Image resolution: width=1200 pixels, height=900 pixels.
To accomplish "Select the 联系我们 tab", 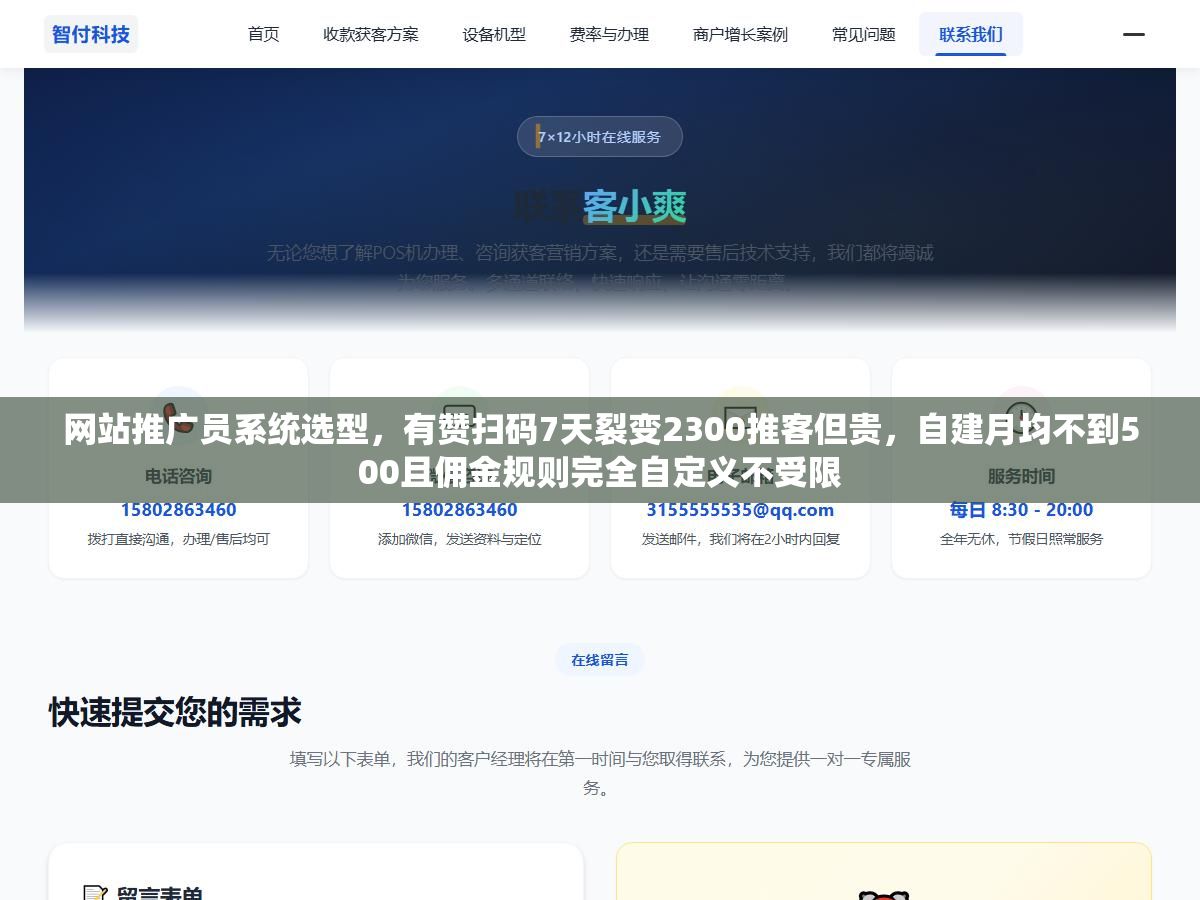I will pyautogui.click(x=971, y=34).
